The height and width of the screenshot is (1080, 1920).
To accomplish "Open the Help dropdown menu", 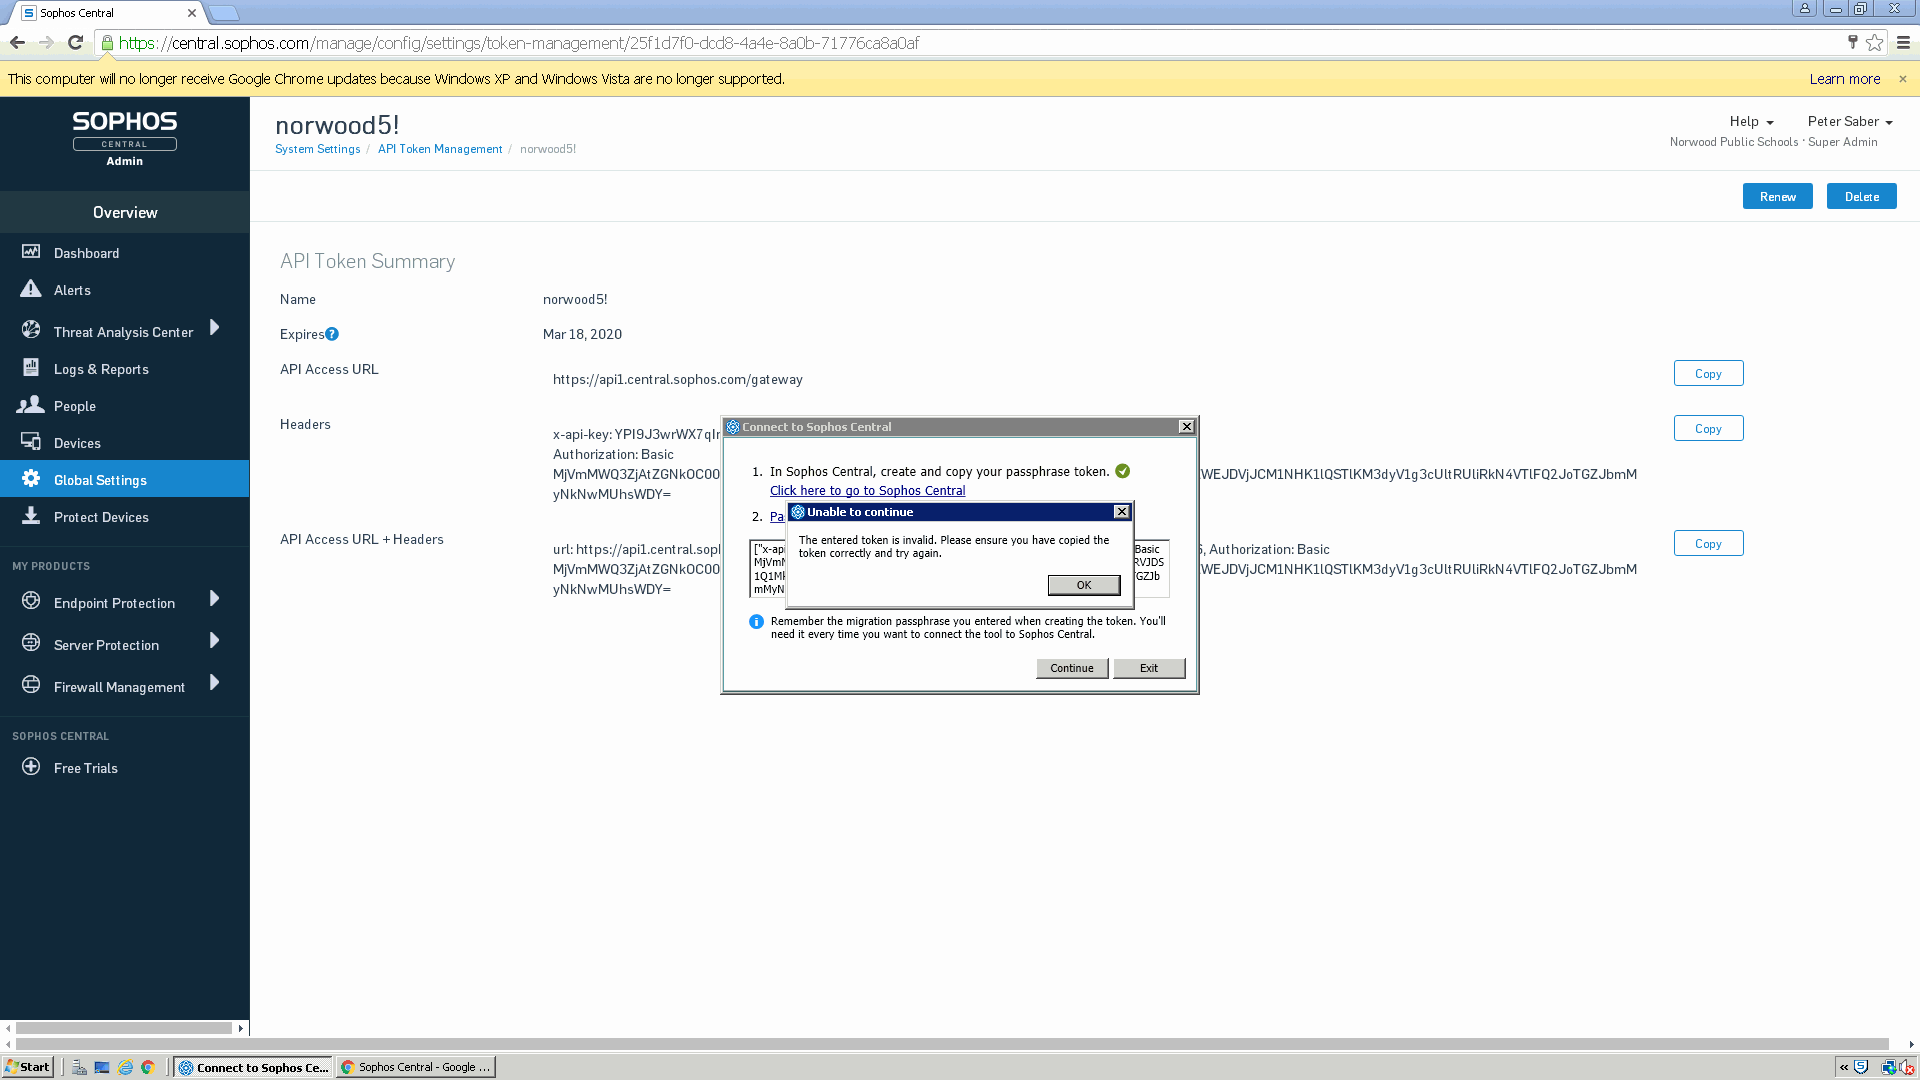I will click(1751, 121).
